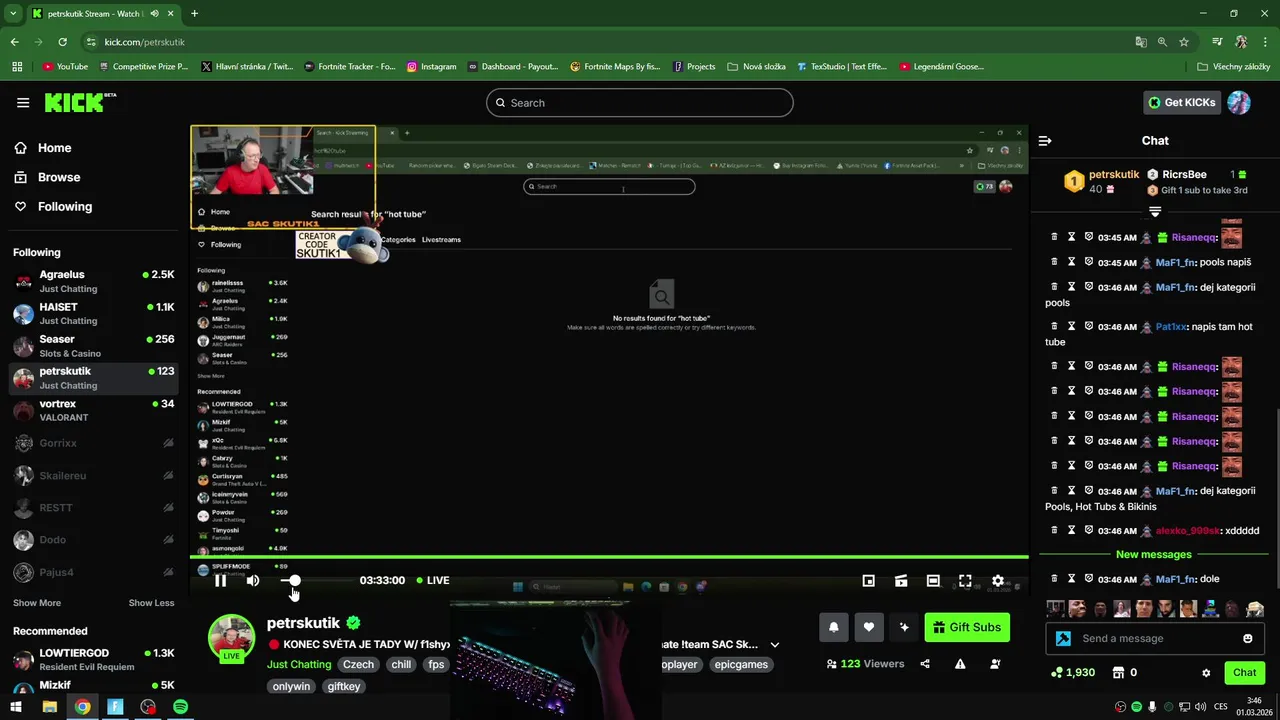Send message with green Chat button
The height and width of the screenshot is (720, 1280).
pos(1244,673)
